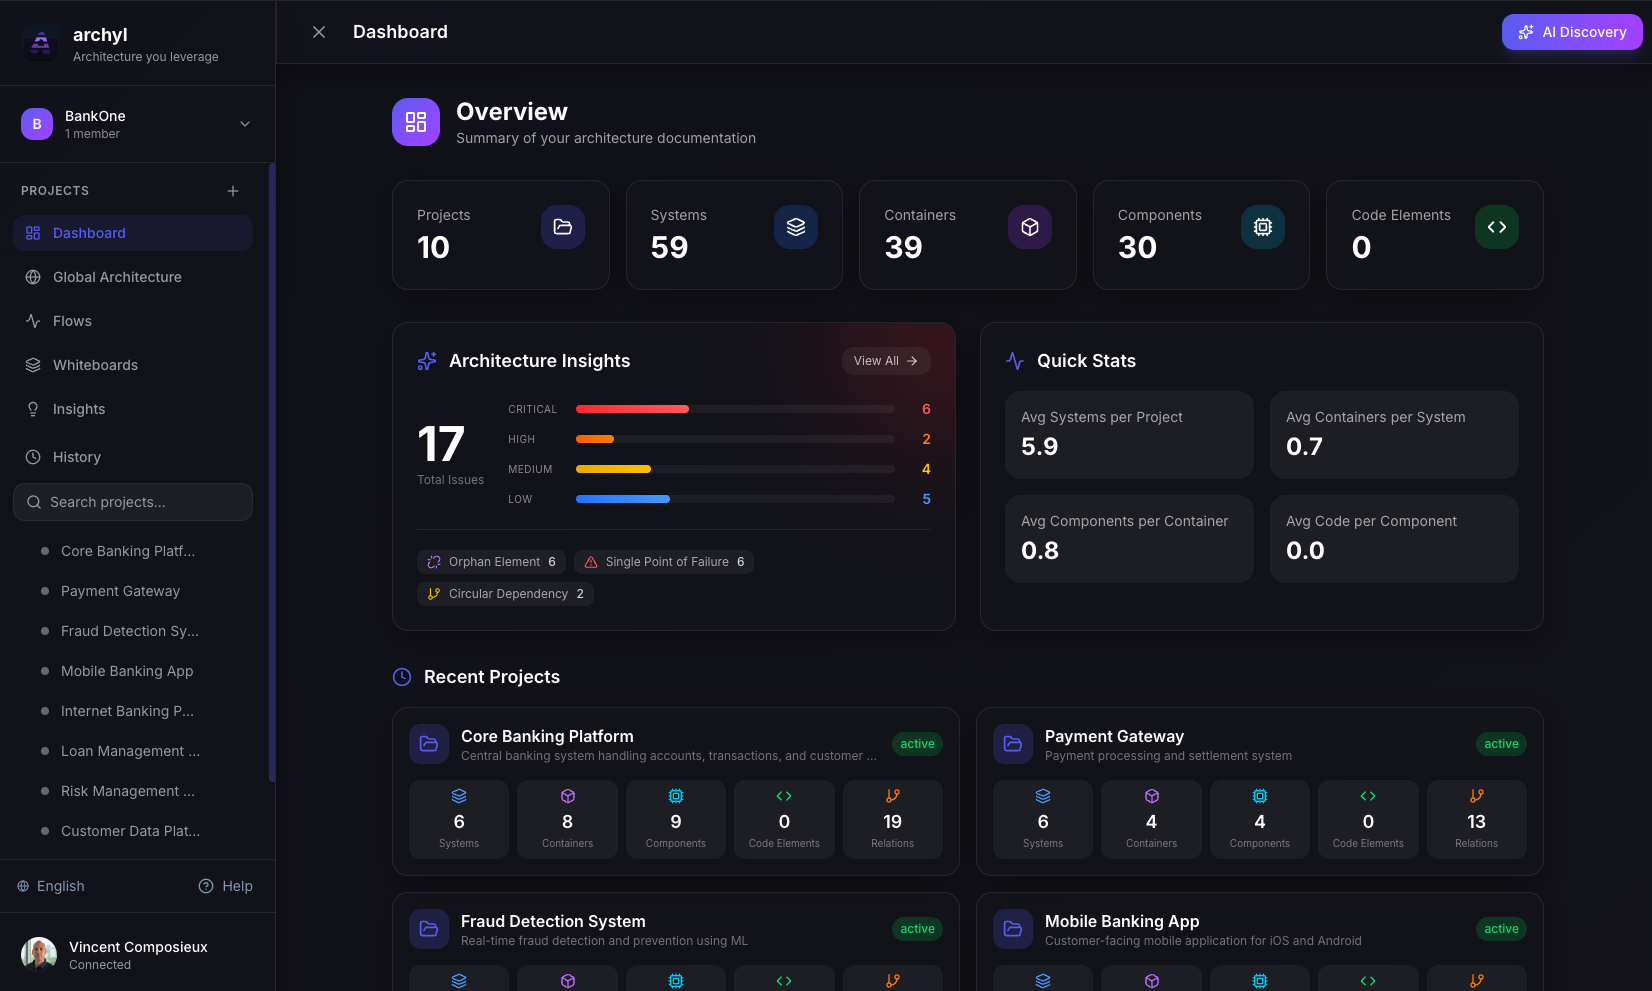Click the Systems stack icon on stats card
1652x991 pixels.
(796, 227)
